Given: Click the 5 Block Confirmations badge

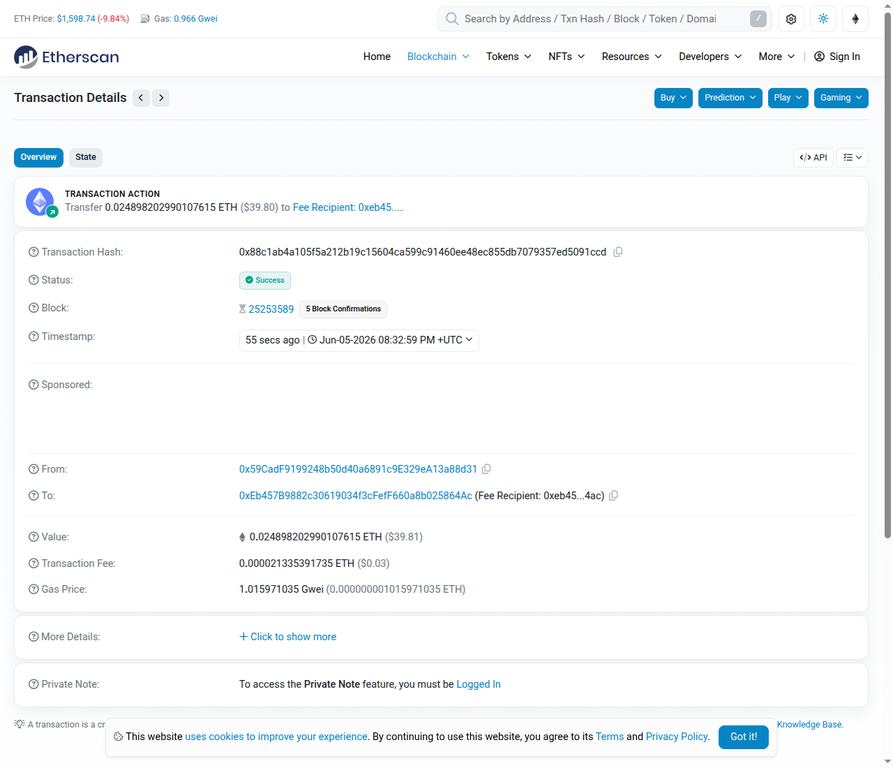Looking at the screenshot, I should tap(343, 309).
